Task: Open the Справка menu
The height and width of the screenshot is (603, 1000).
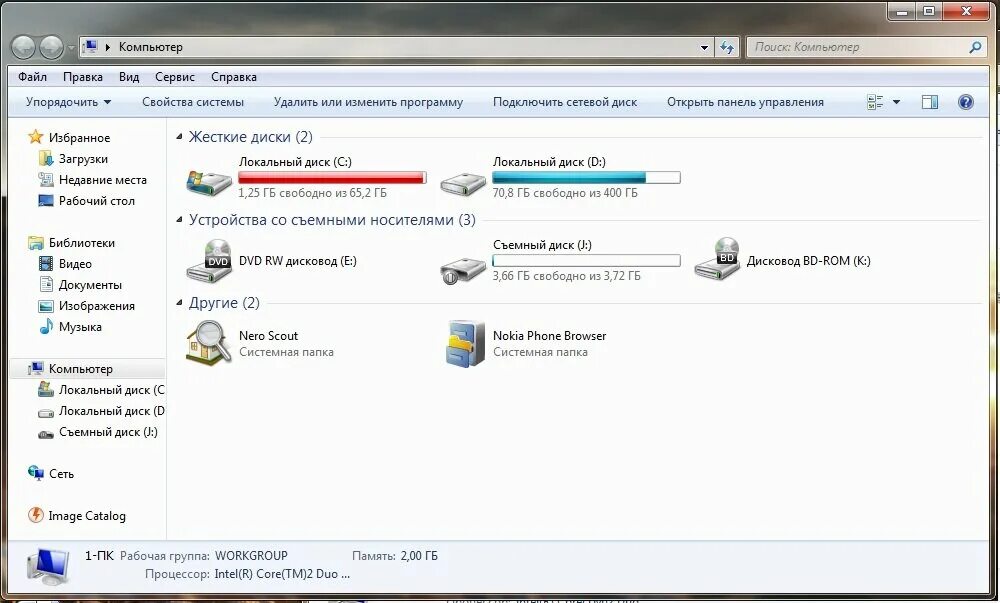Action: 234,76
